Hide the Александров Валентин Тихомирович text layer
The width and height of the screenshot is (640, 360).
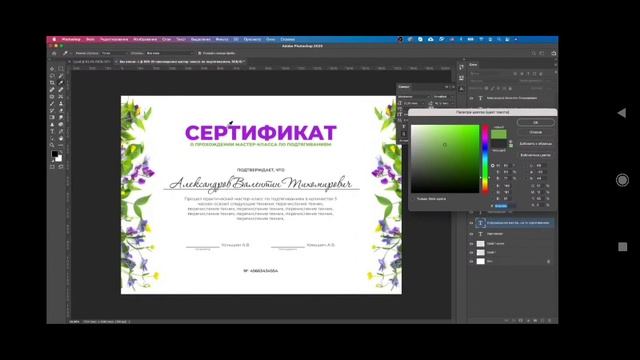tap(471, 98)
